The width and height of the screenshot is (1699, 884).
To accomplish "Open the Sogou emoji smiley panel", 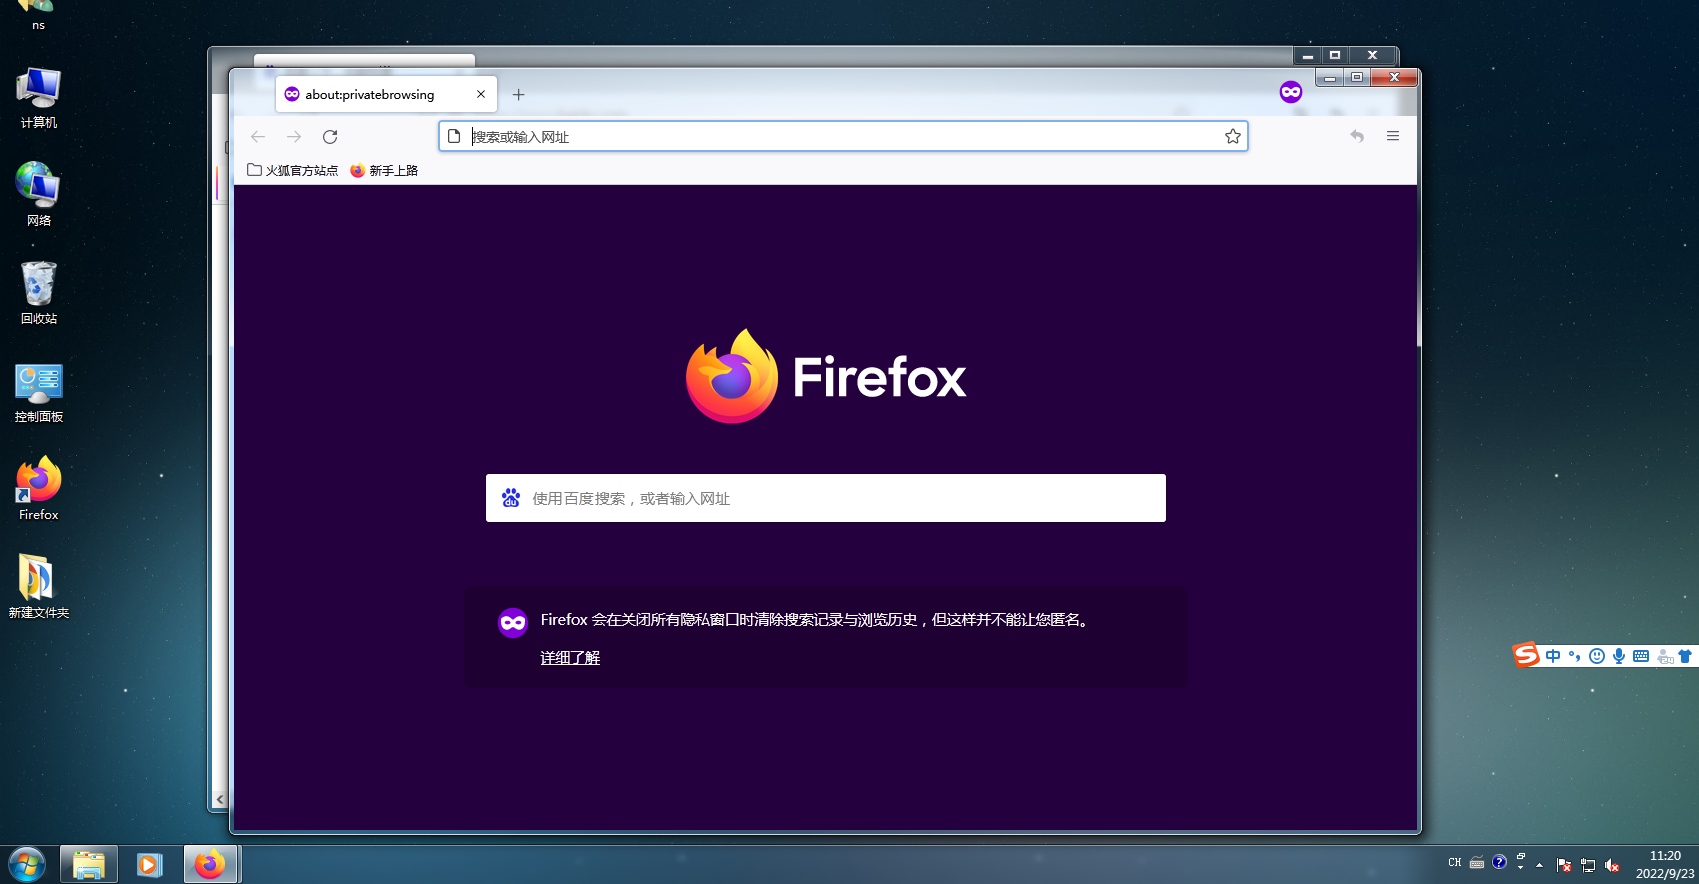I will (x=1597, y=656).
